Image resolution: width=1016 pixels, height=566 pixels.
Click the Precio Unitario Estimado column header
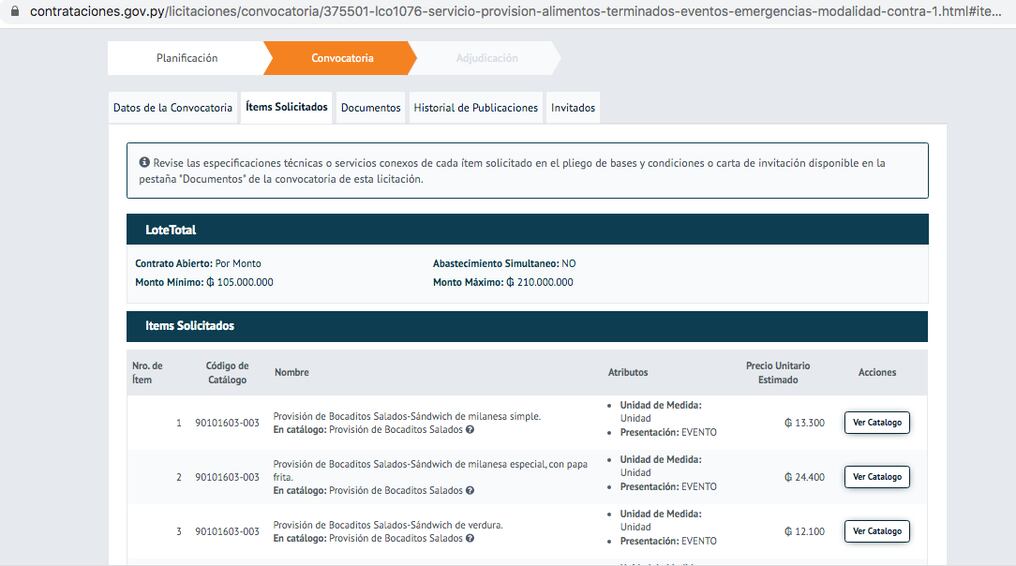coord(778,372)
